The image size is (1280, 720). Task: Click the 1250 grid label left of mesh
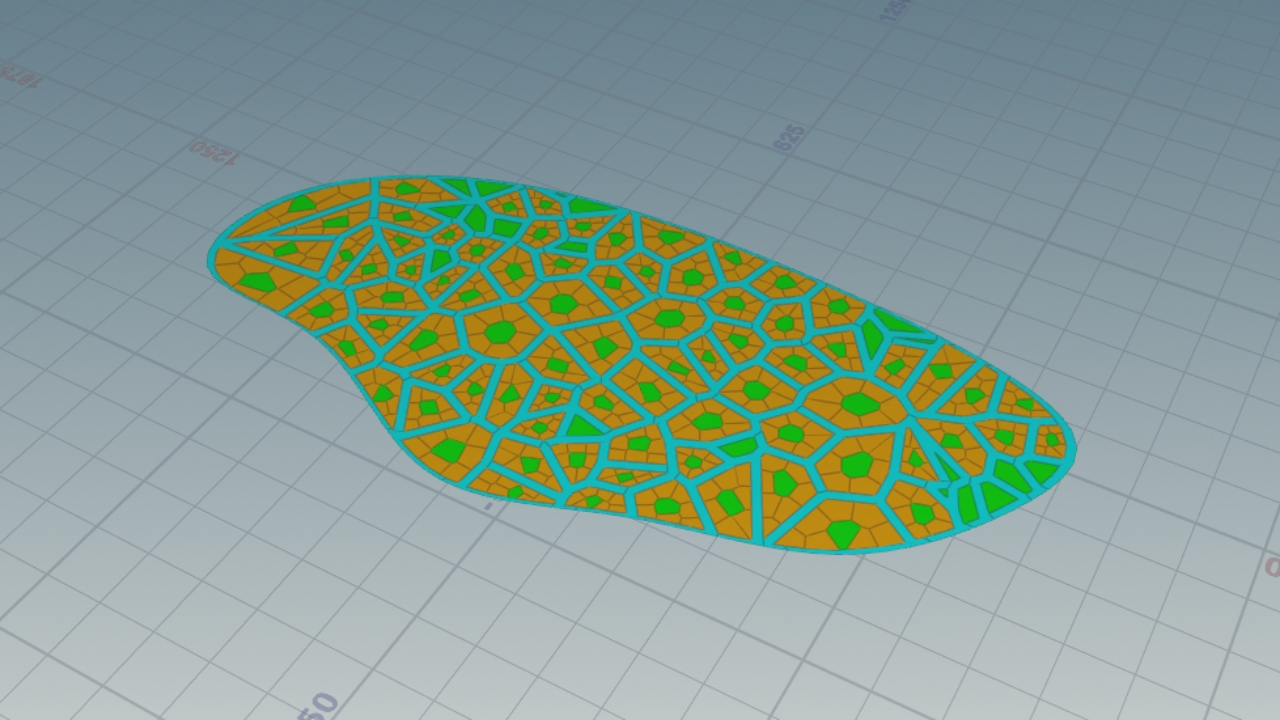[214, 153]
